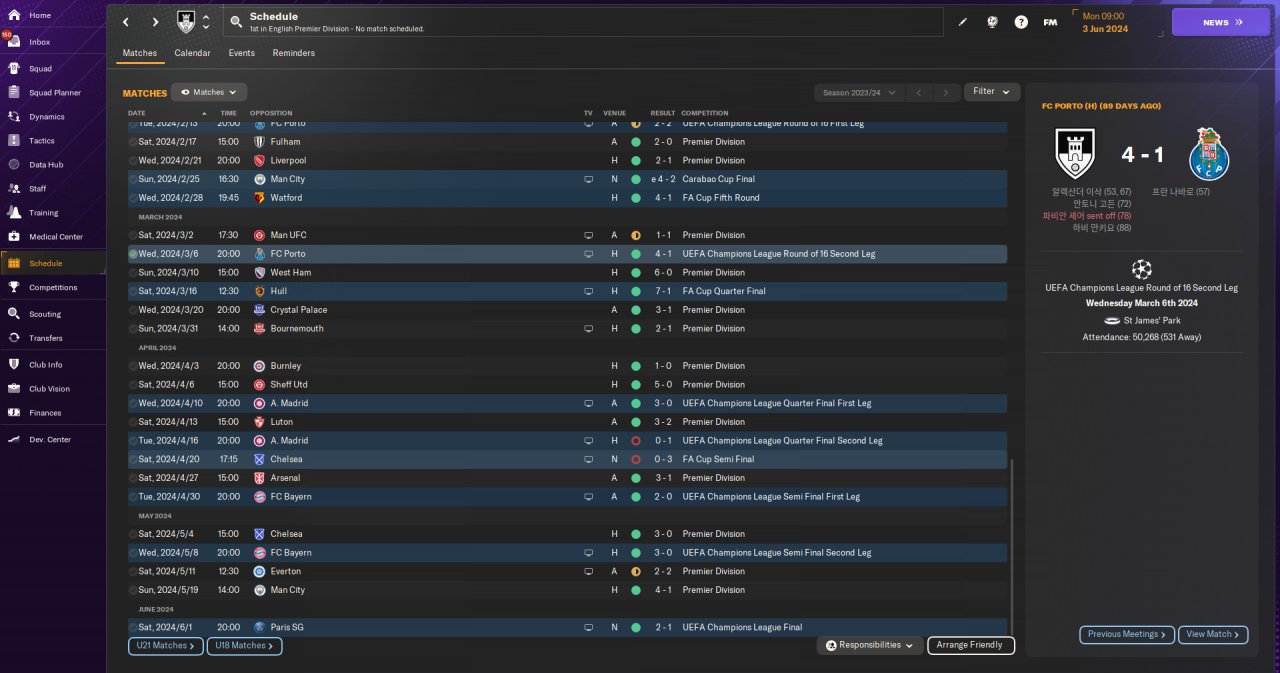The image size is (1280, 673).
Task: Open the Matches view dropdown
Action: click(209, 92)
